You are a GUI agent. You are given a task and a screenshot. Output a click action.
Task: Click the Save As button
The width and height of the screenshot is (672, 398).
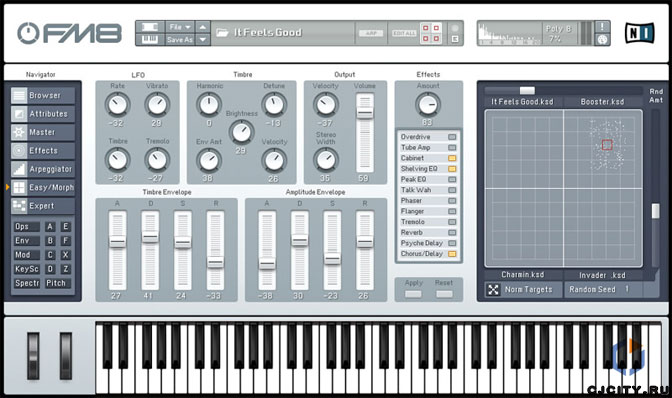coord(180,39)
